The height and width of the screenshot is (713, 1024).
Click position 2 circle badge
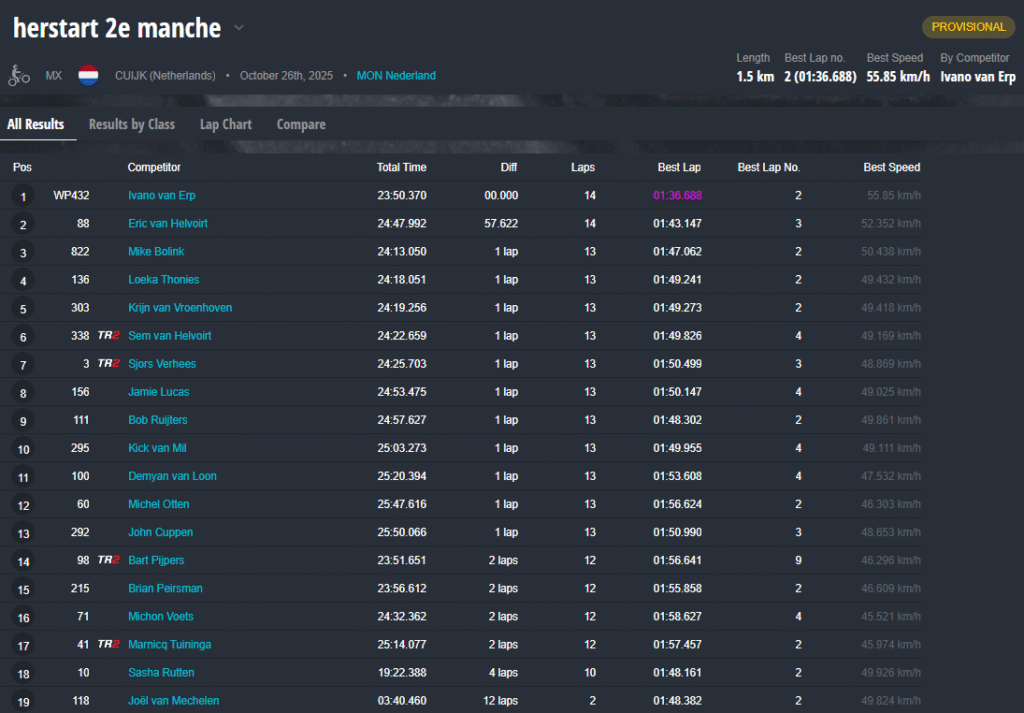click(23, 224)
